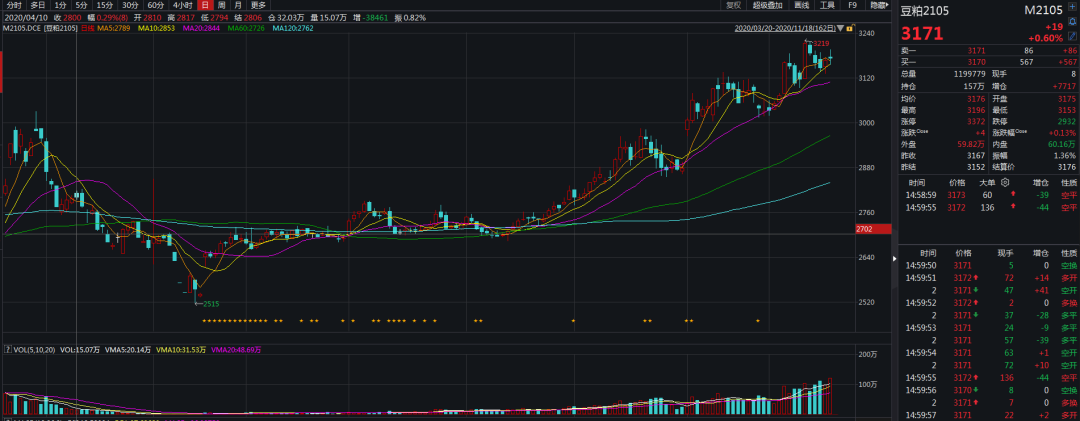This screenshot has height=421, width=1080.
Task: Click the 内盘 60.16万 value
Action: pos(1063,144)
